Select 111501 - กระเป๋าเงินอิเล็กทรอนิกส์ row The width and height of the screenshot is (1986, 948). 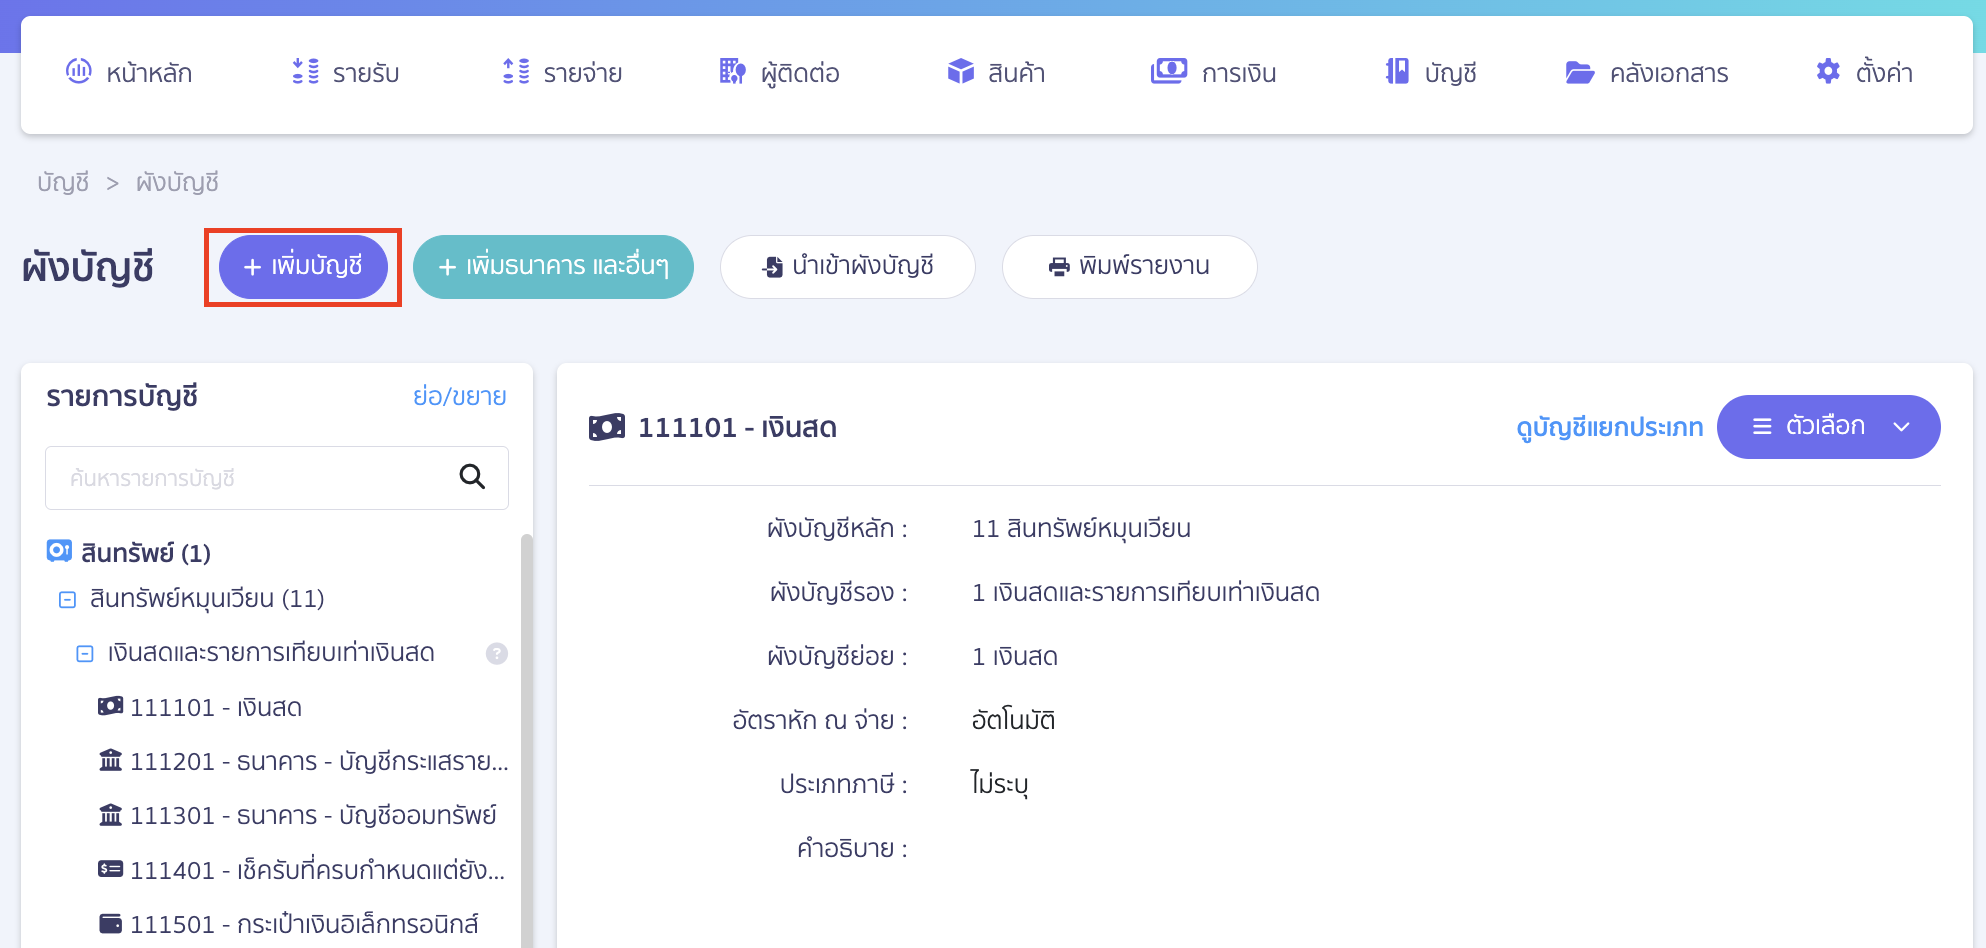pyautogui.click(x=289, y=924)
